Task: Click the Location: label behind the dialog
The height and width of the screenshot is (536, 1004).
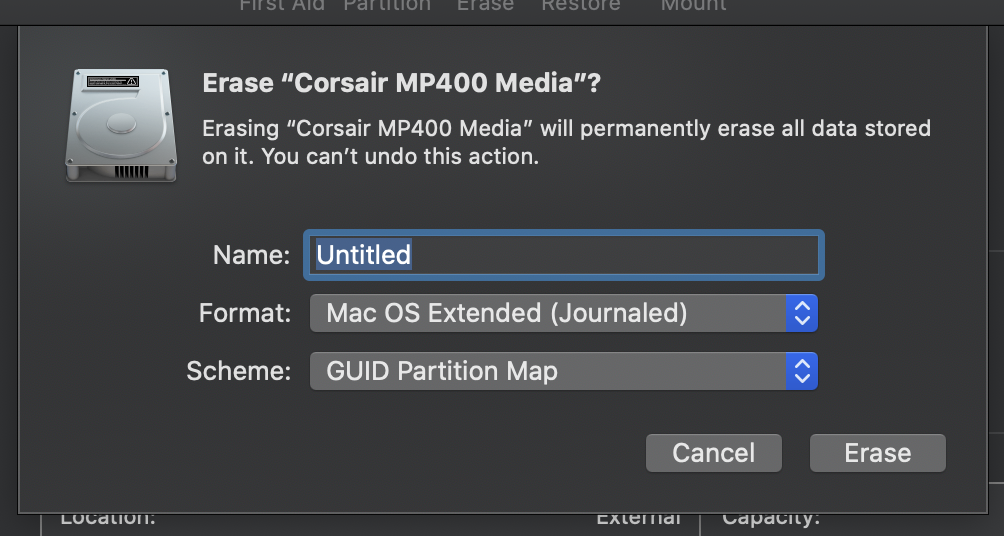Action: 108,518
